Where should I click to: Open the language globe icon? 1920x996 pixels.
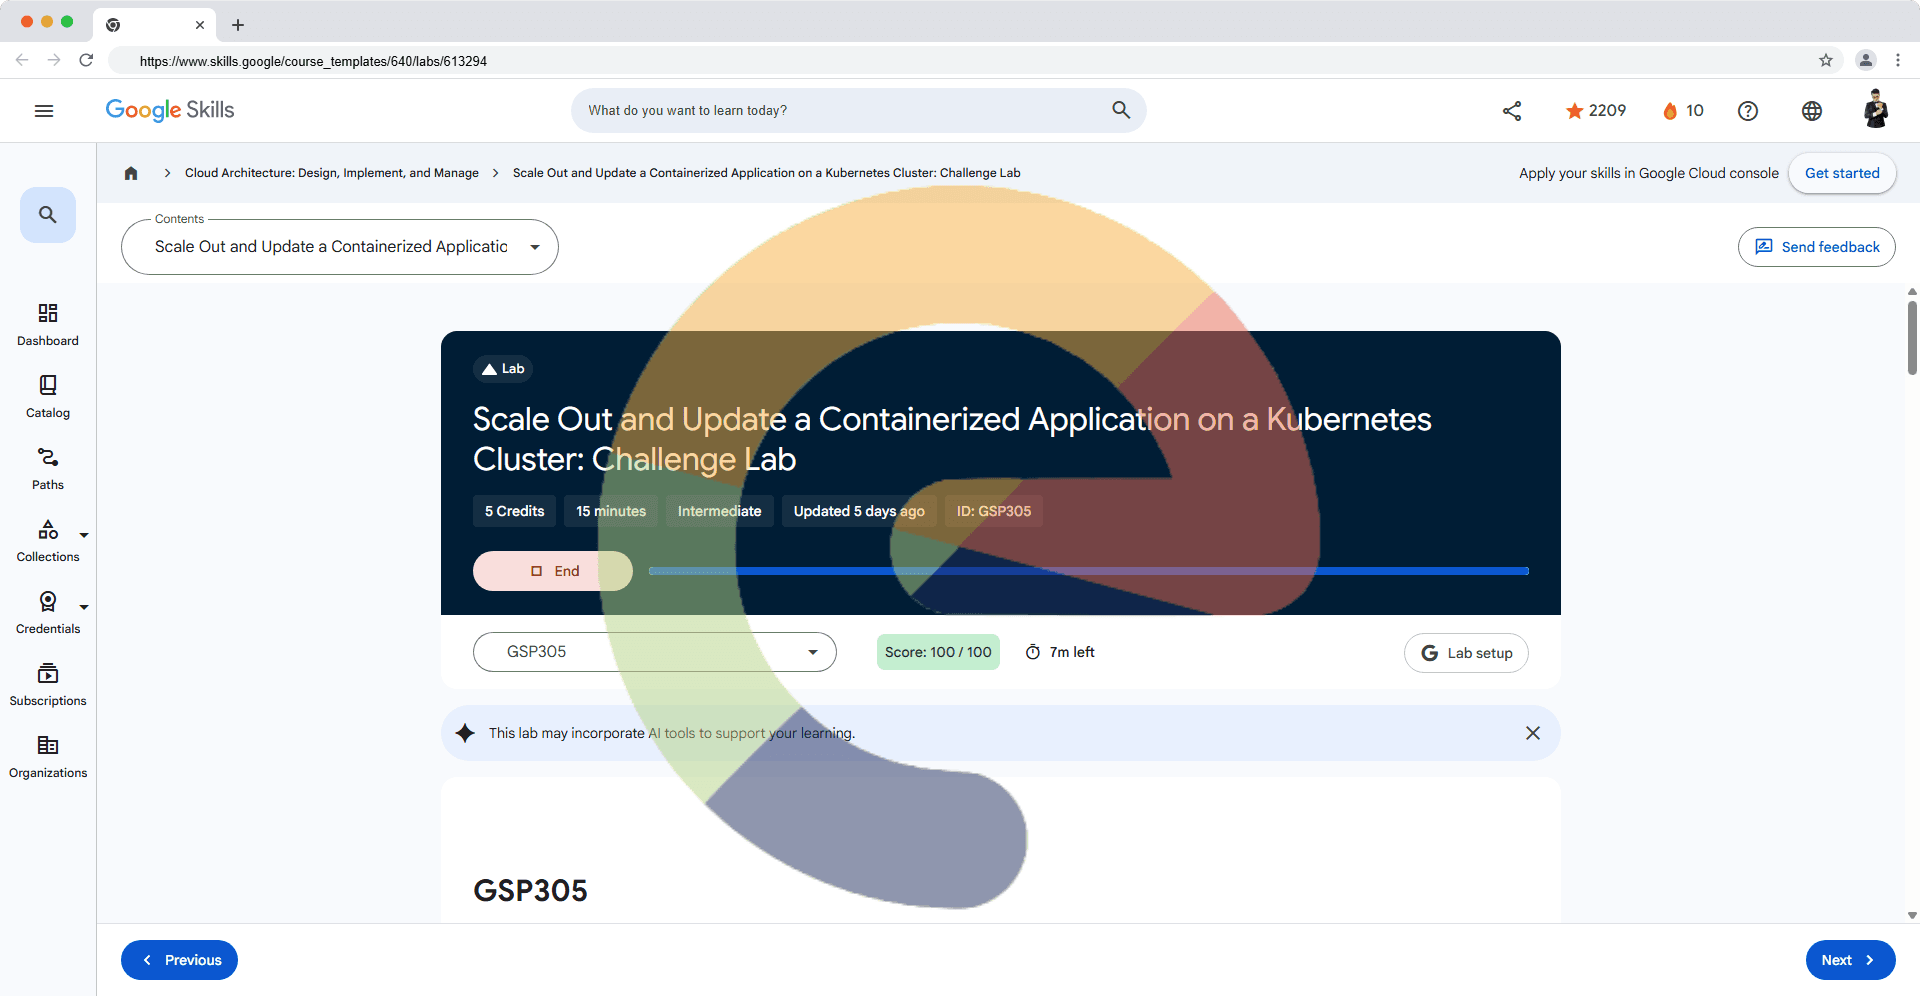(1812, 111)
